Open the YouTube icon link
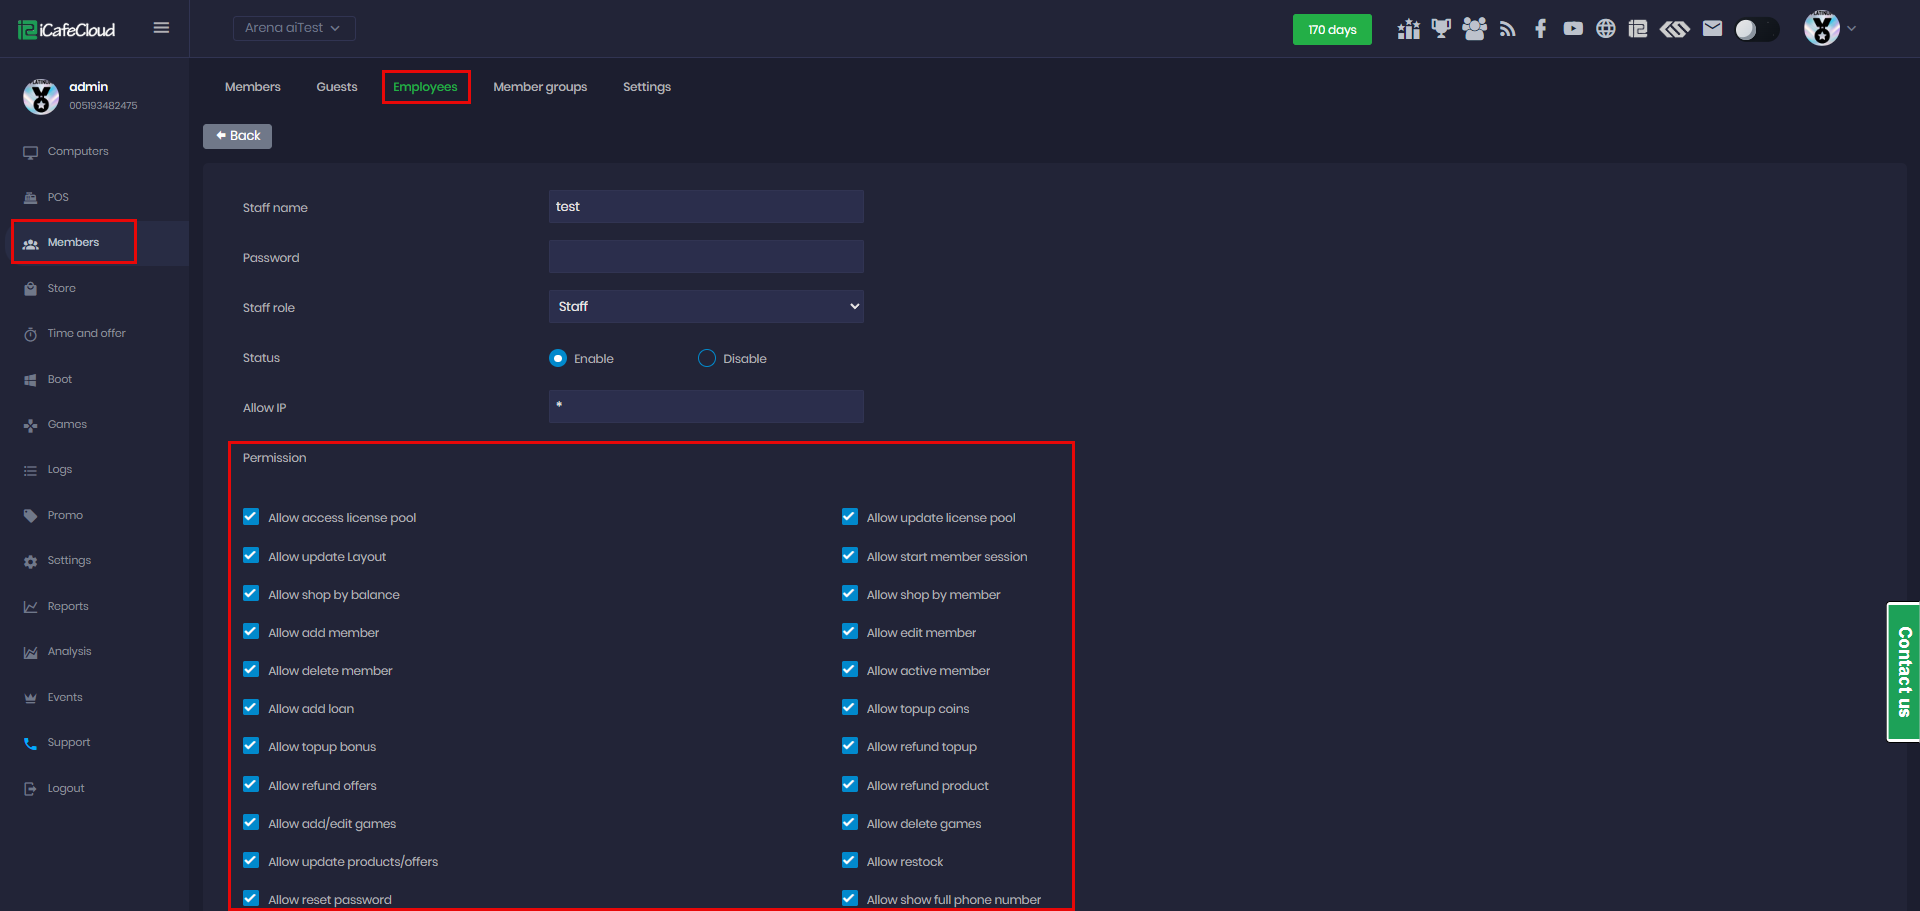Viewport: 1920px width, 911px height. (1573, 29)
